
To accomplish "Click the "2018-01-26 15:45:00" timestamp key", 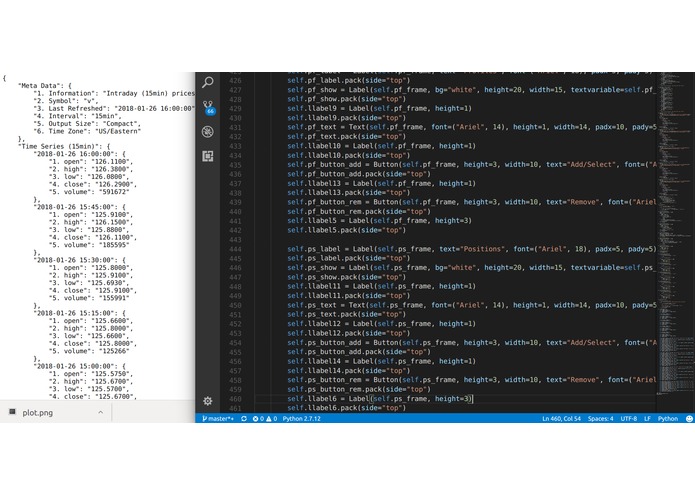I will [74, 207].
